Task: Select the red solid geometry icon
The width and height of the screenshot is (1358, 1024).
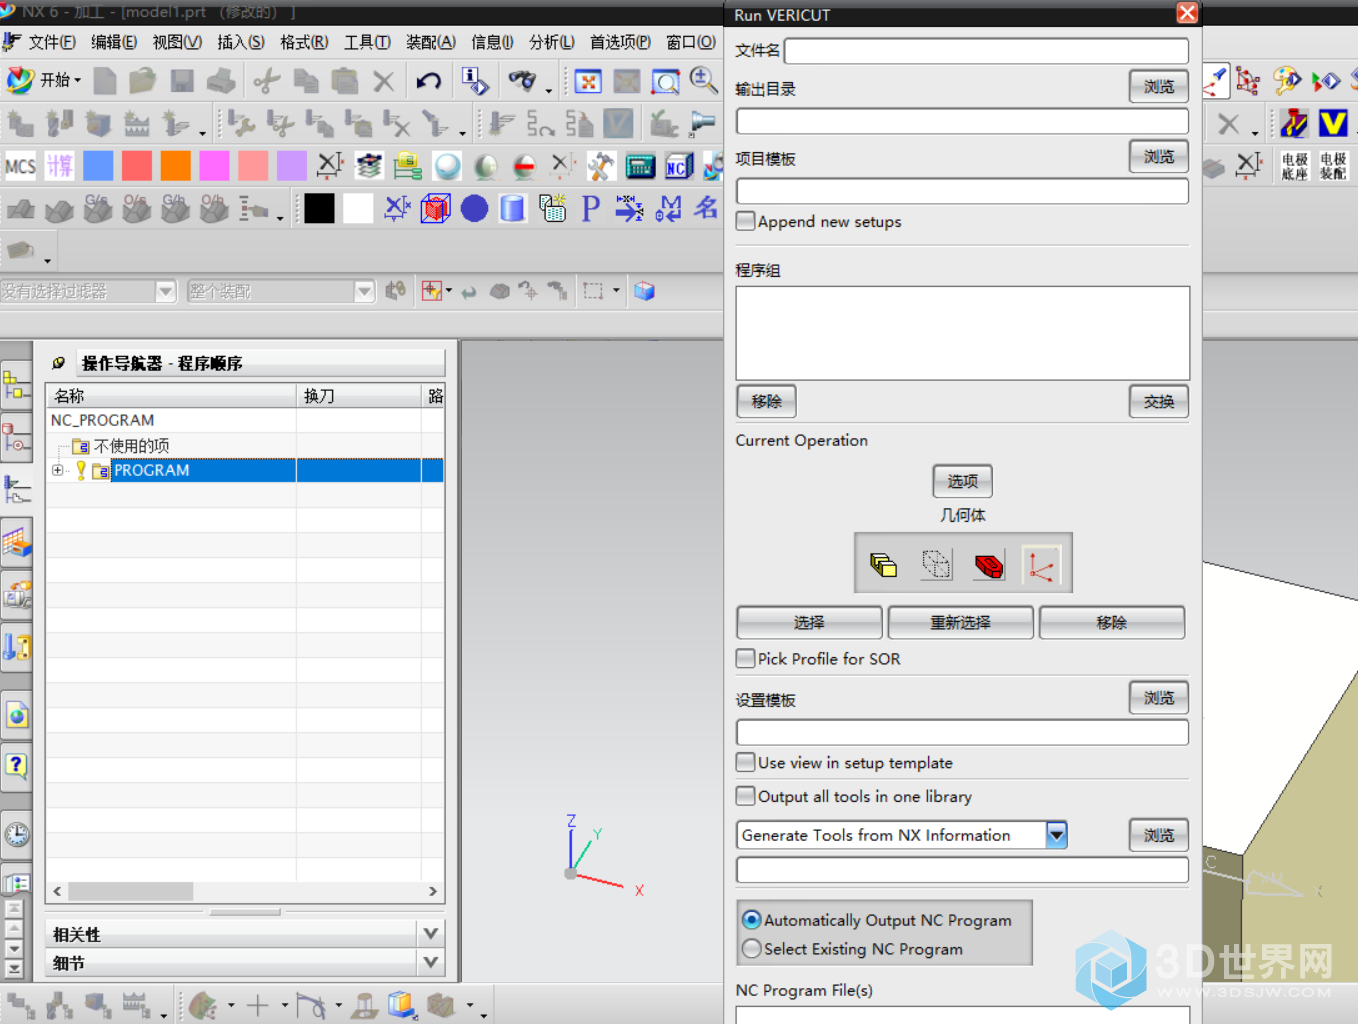Action: (988, 565)
